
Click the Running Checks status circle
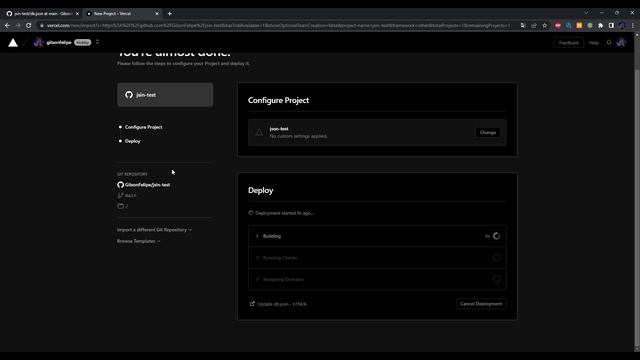coord(496,258)
